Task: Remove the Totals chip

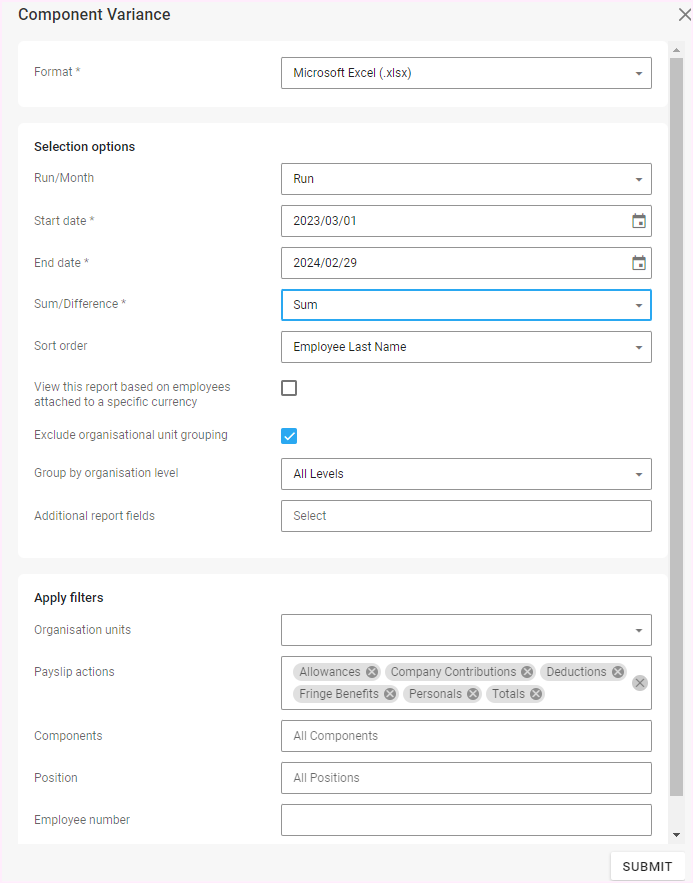Action: pyautogui.click(x=536, y=694)
